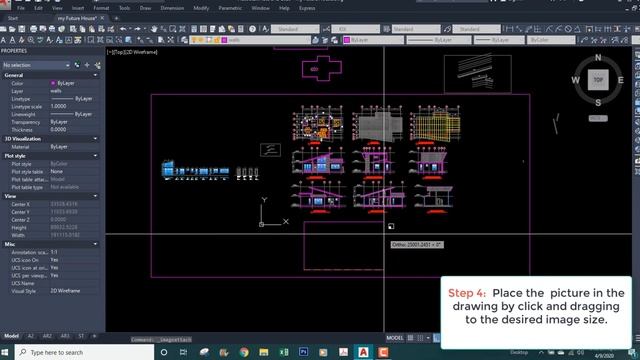Click the Layer Previous icon beside the layer list

(325, 40)
